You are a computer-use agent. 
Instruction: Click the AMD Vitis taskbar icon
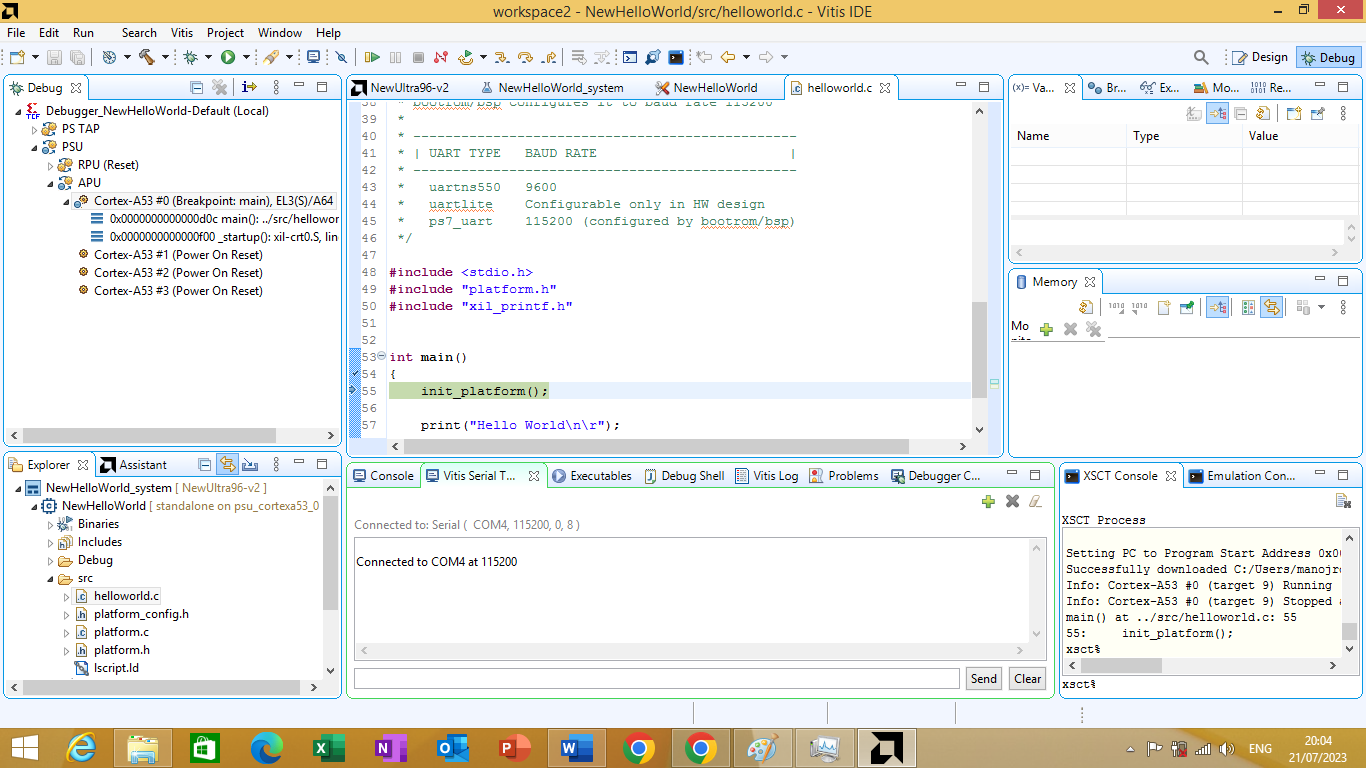[887, 748]
